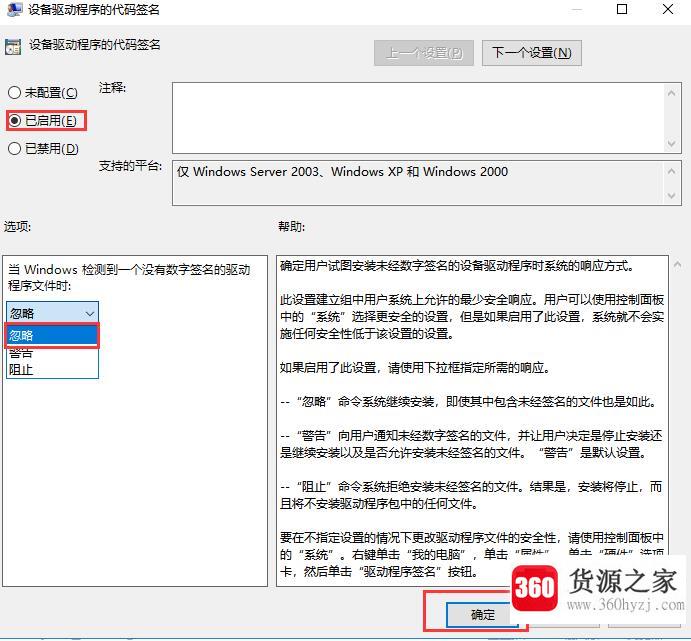Click the 支持的平台: label
Screen dimensions: 691x641
pos(130,166)
